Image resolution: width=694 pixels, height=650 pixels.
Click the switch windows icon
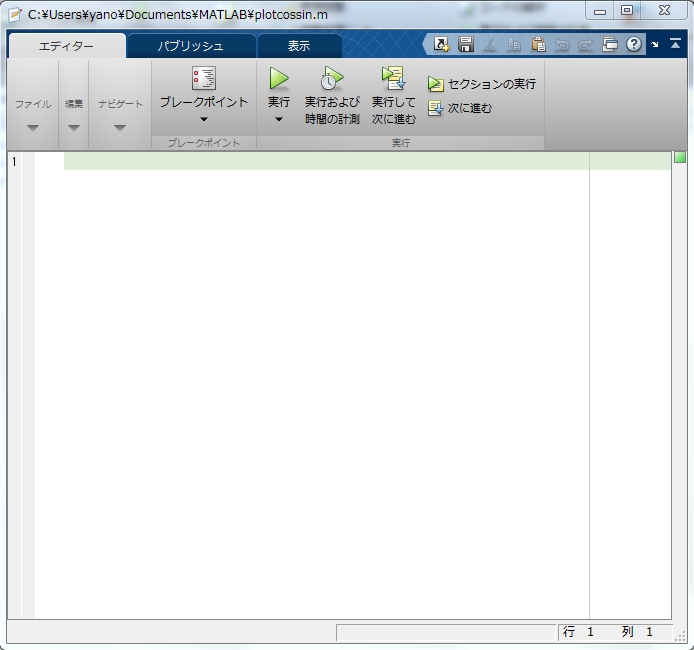tap(610, 44)
